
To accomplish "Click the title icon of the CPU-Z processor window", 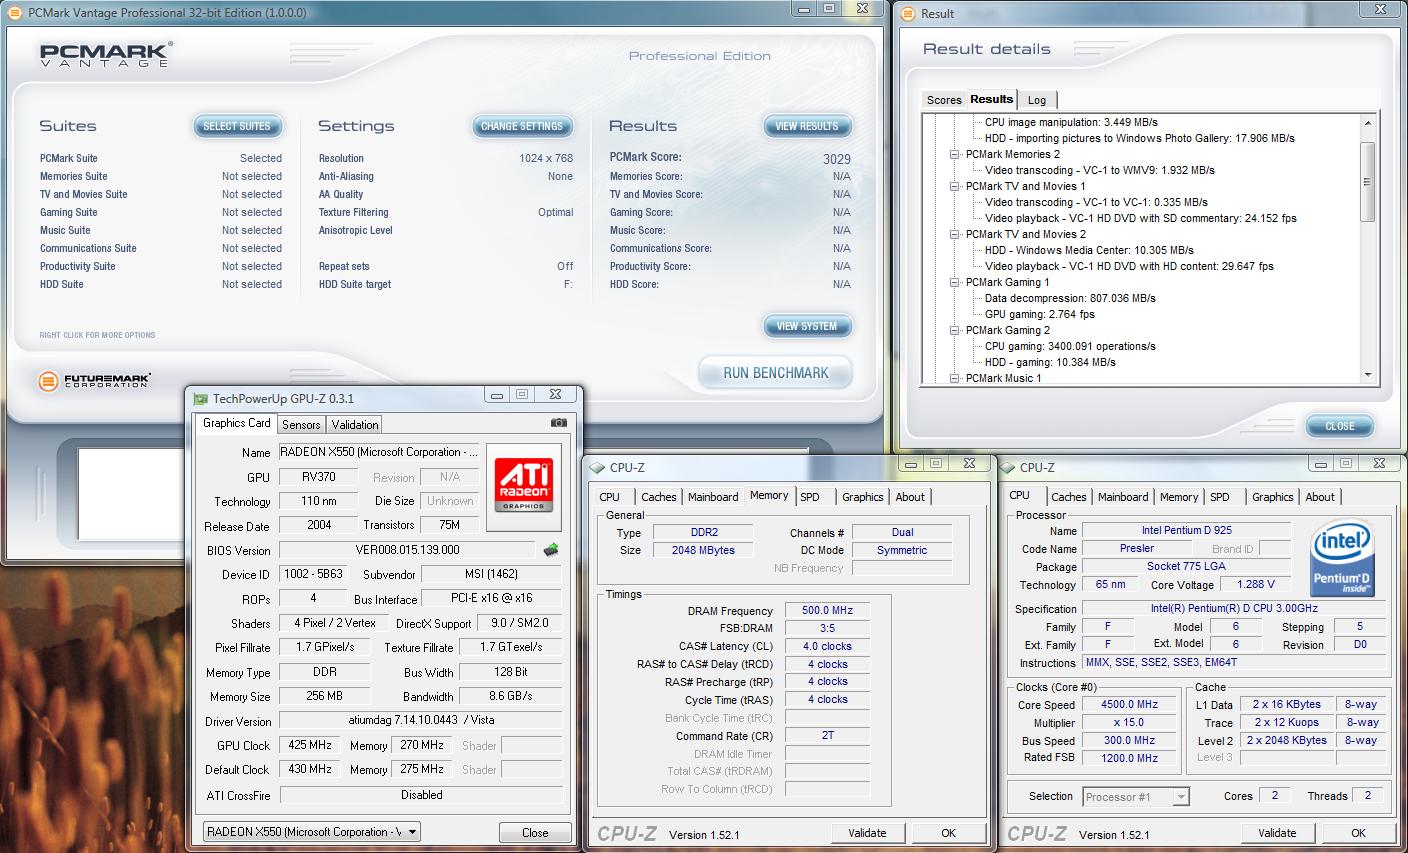I will [x=1007, y=468].
